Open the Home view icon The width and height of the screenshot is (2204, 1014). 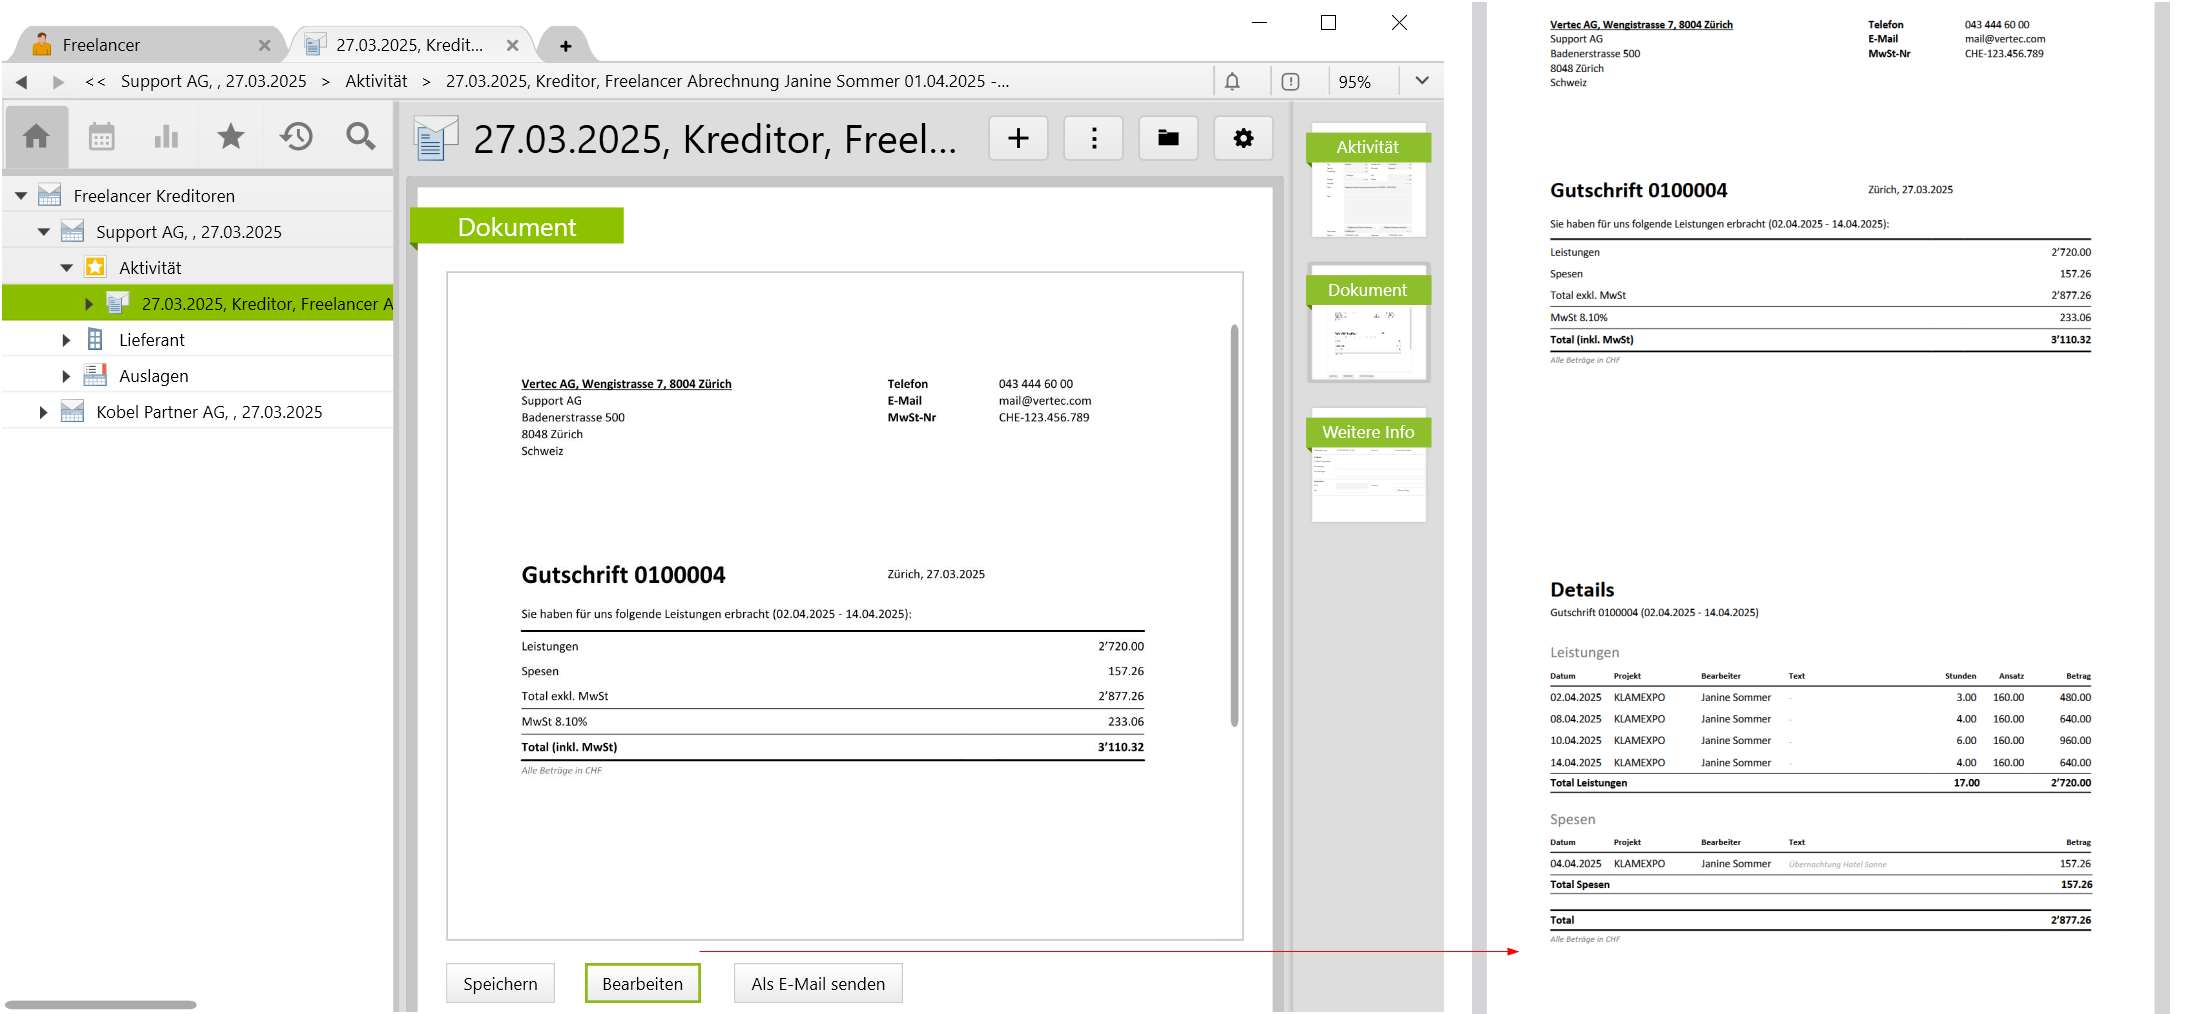click(x=36, y=137)
